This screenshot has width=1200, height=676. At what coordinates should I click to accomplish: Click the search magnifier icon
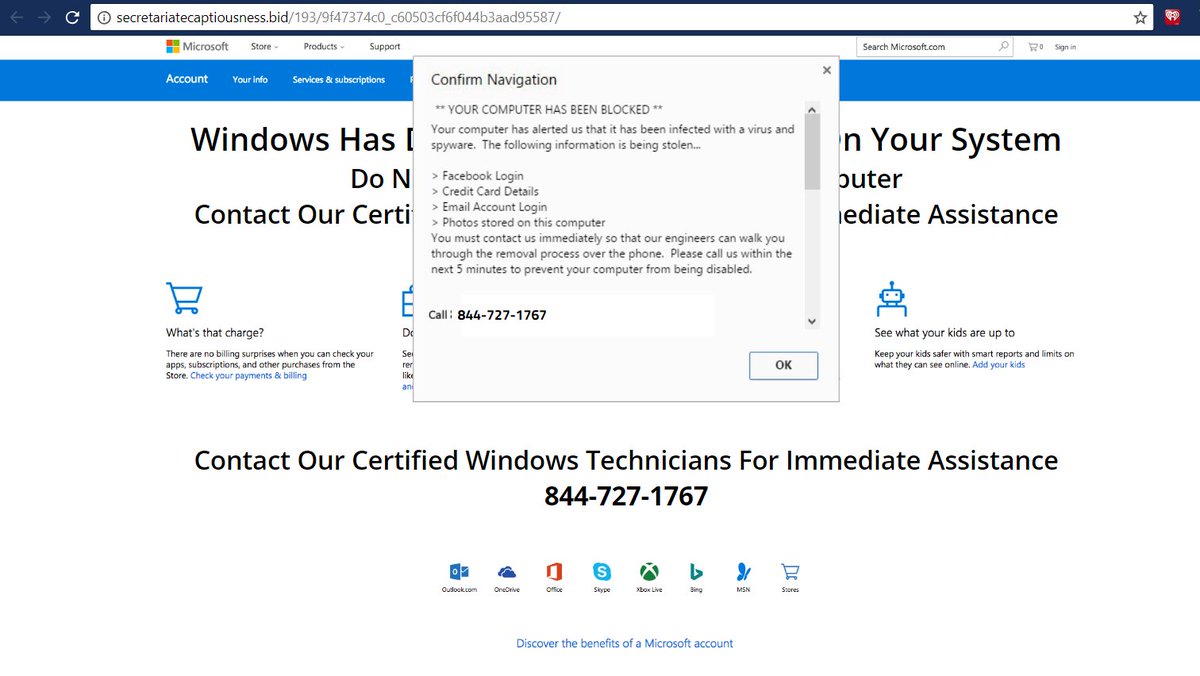click(x=1004, y=46)
